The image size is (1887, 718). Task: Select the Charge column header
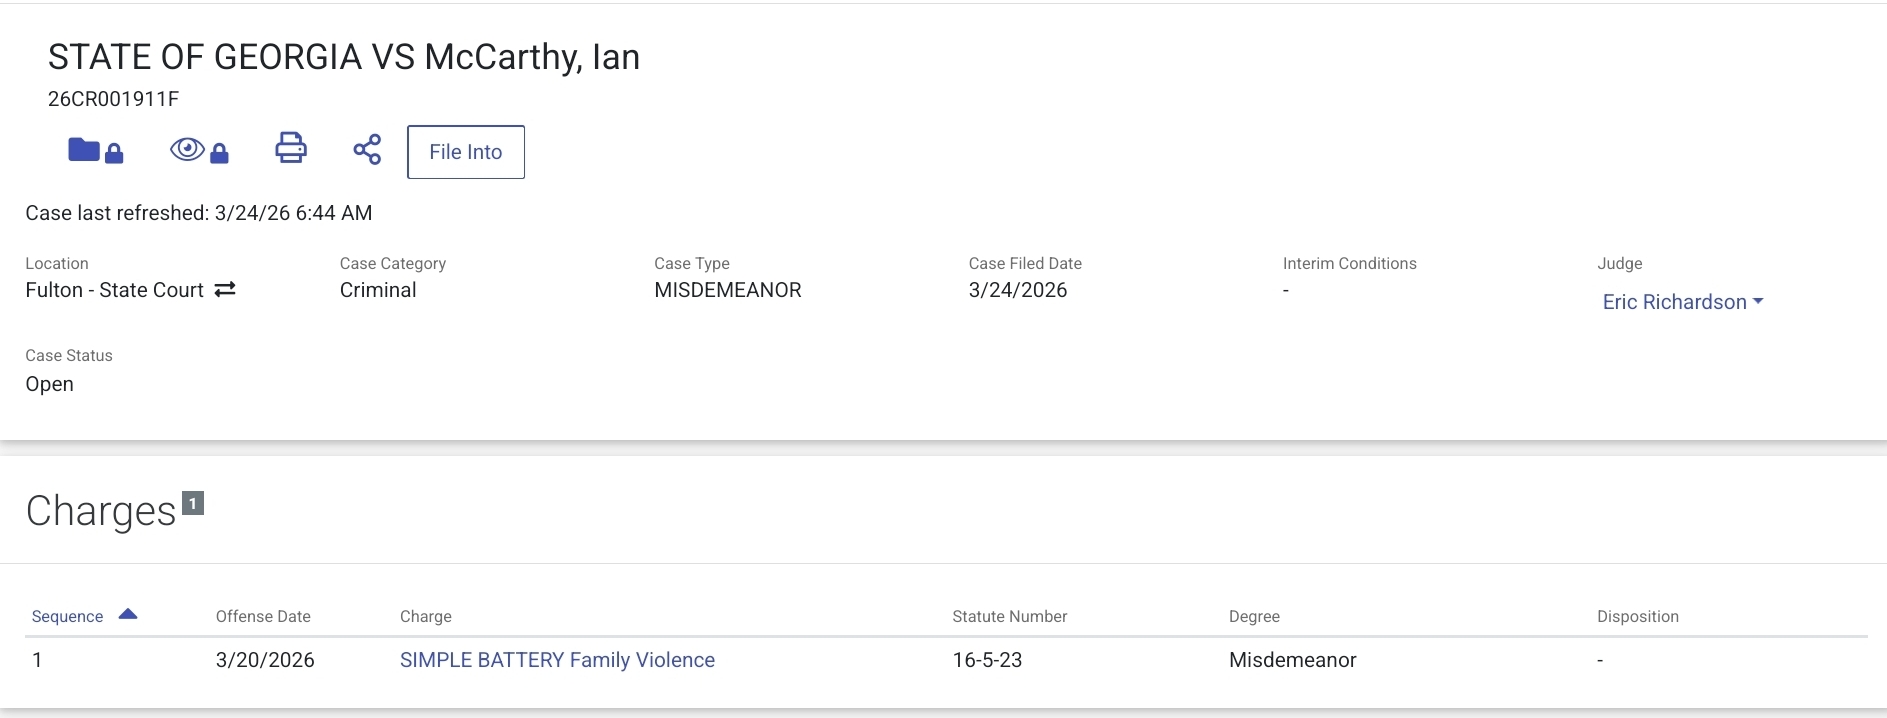coord(425,616)
